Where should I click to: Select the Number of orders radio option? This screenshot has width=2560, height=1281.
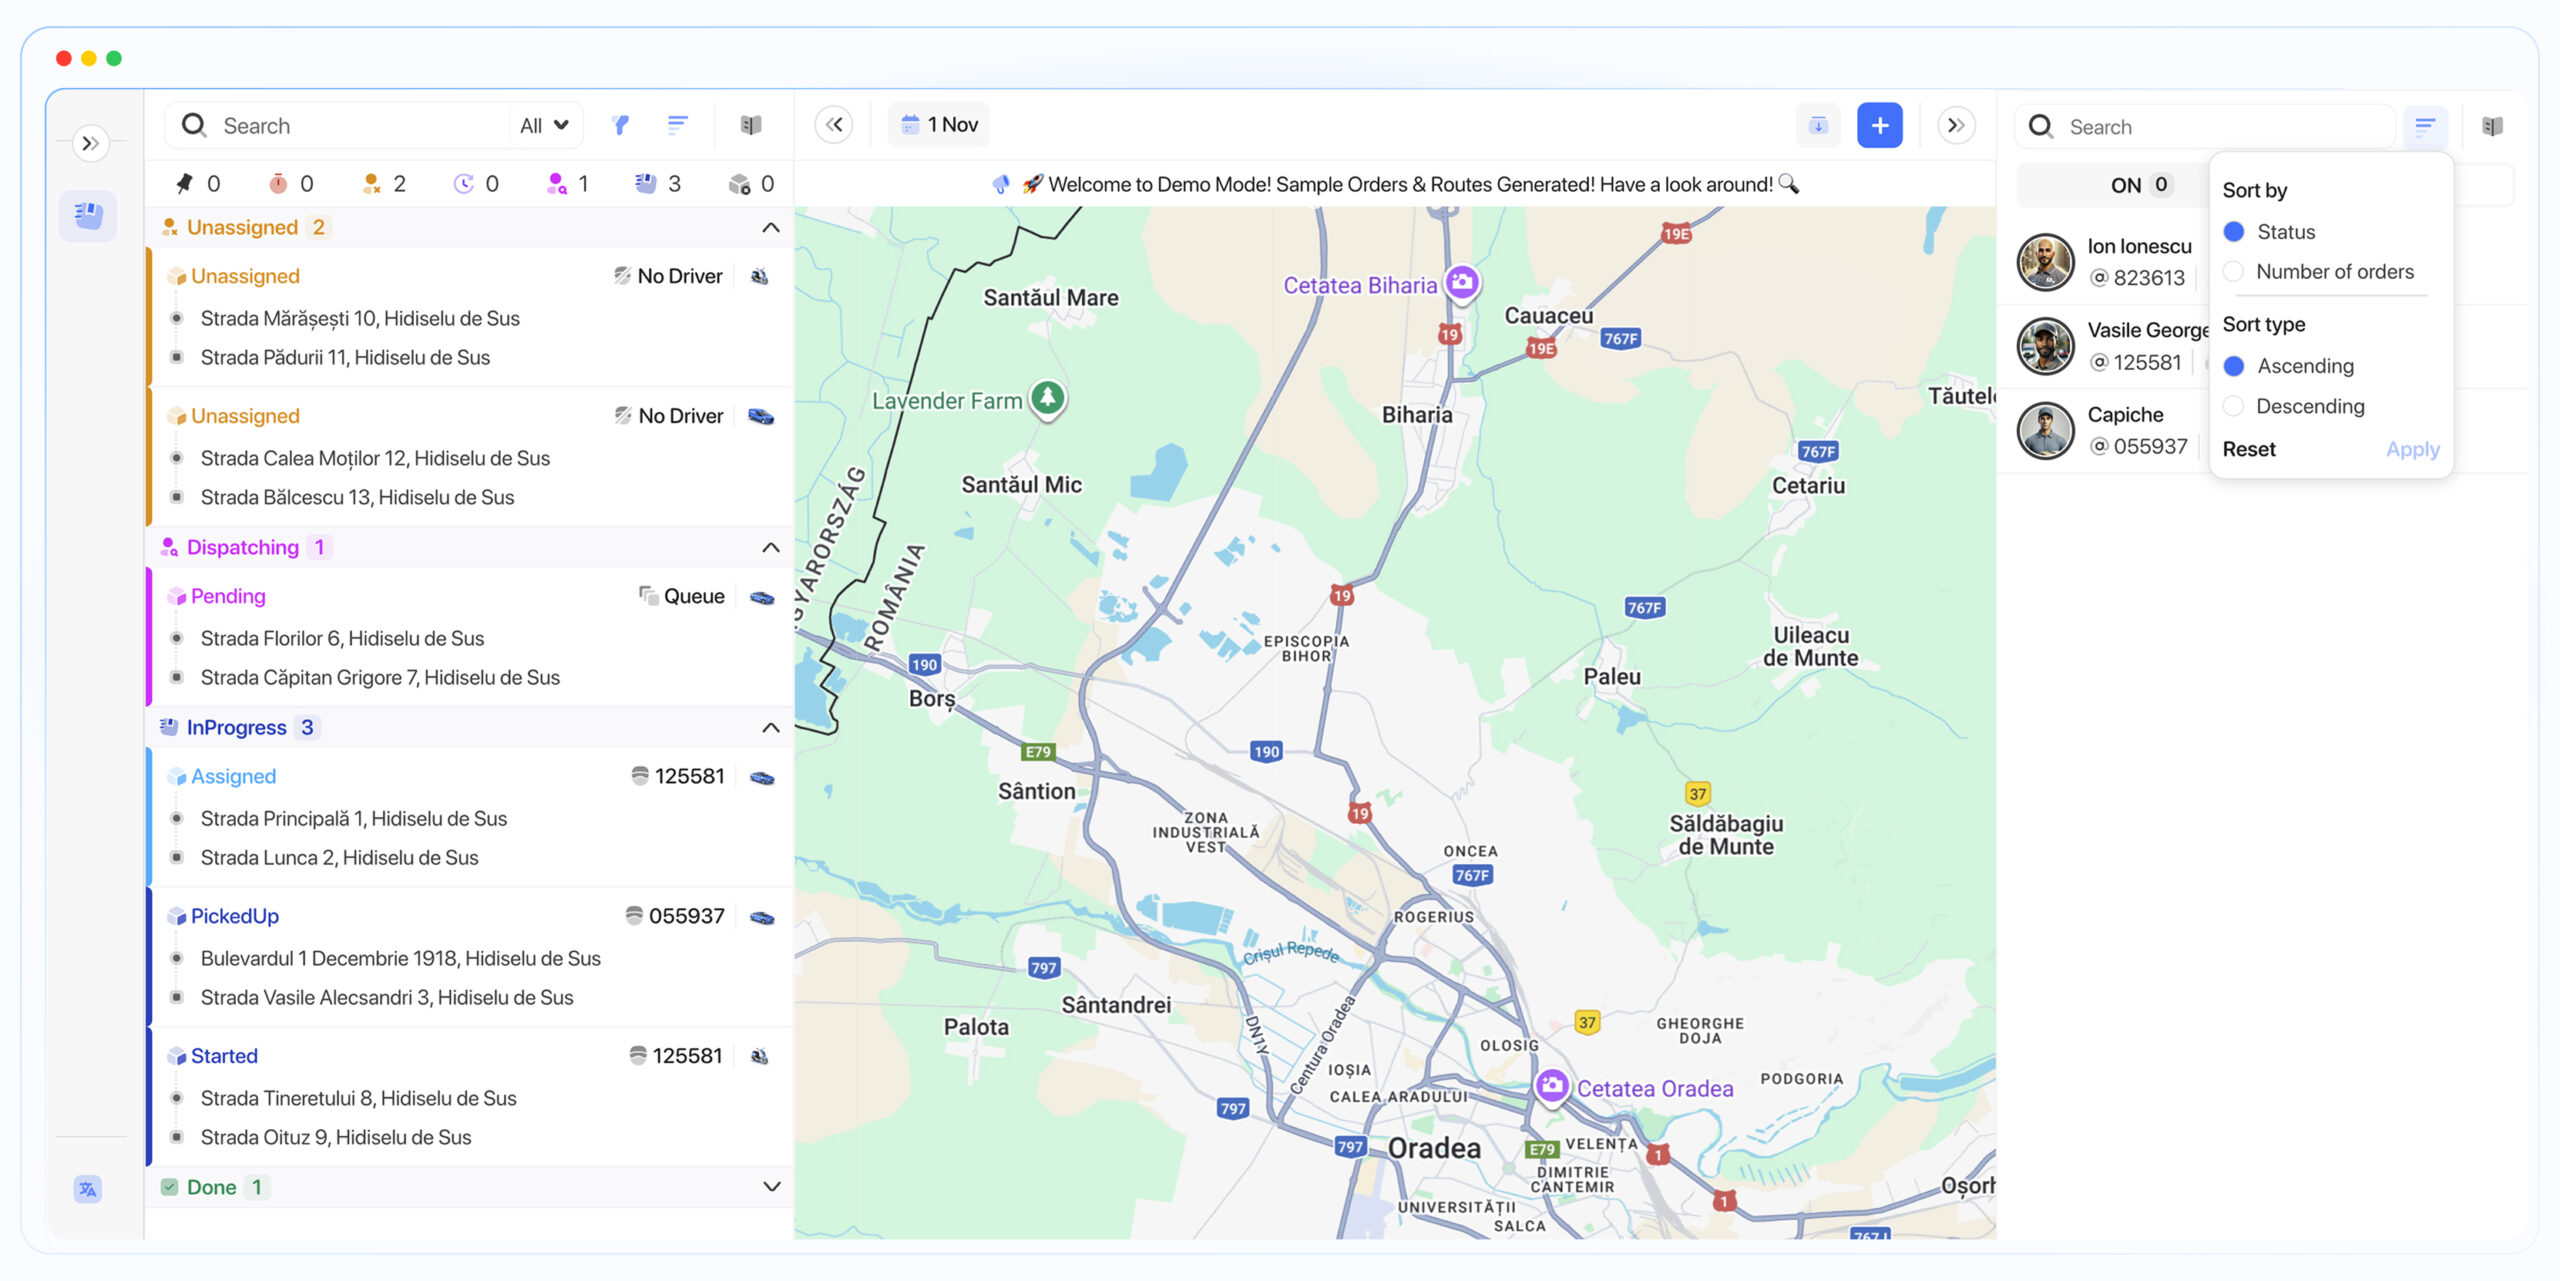tap(2234, 272)
